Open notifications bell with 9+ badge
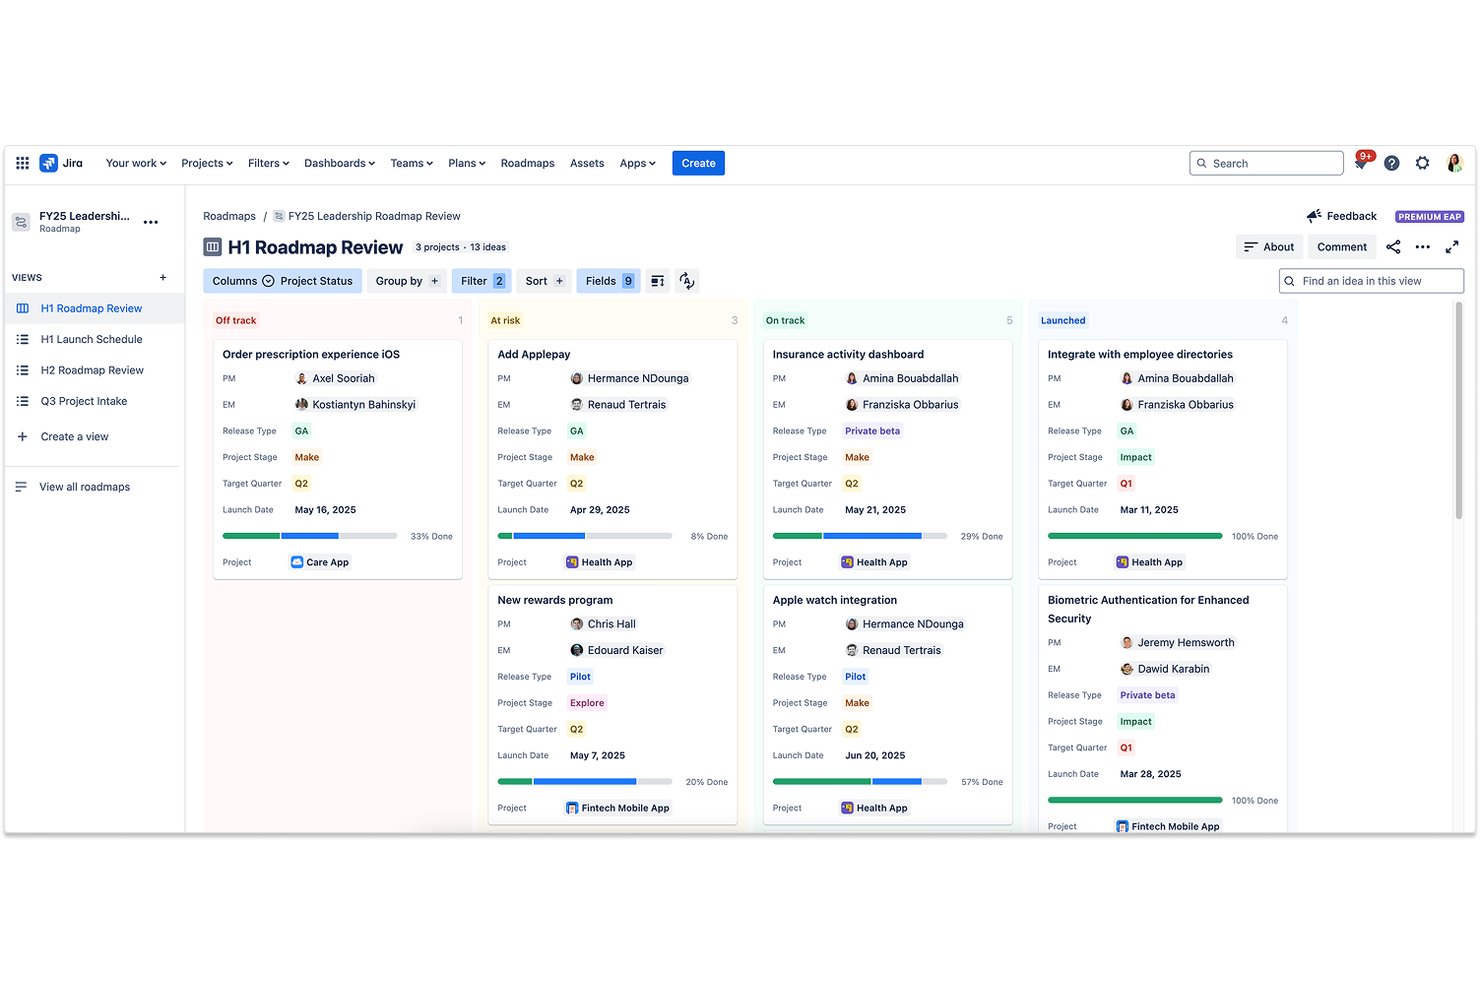Image resolution: width=1480 pixels, height=987 pixels. coord(1361,163)
